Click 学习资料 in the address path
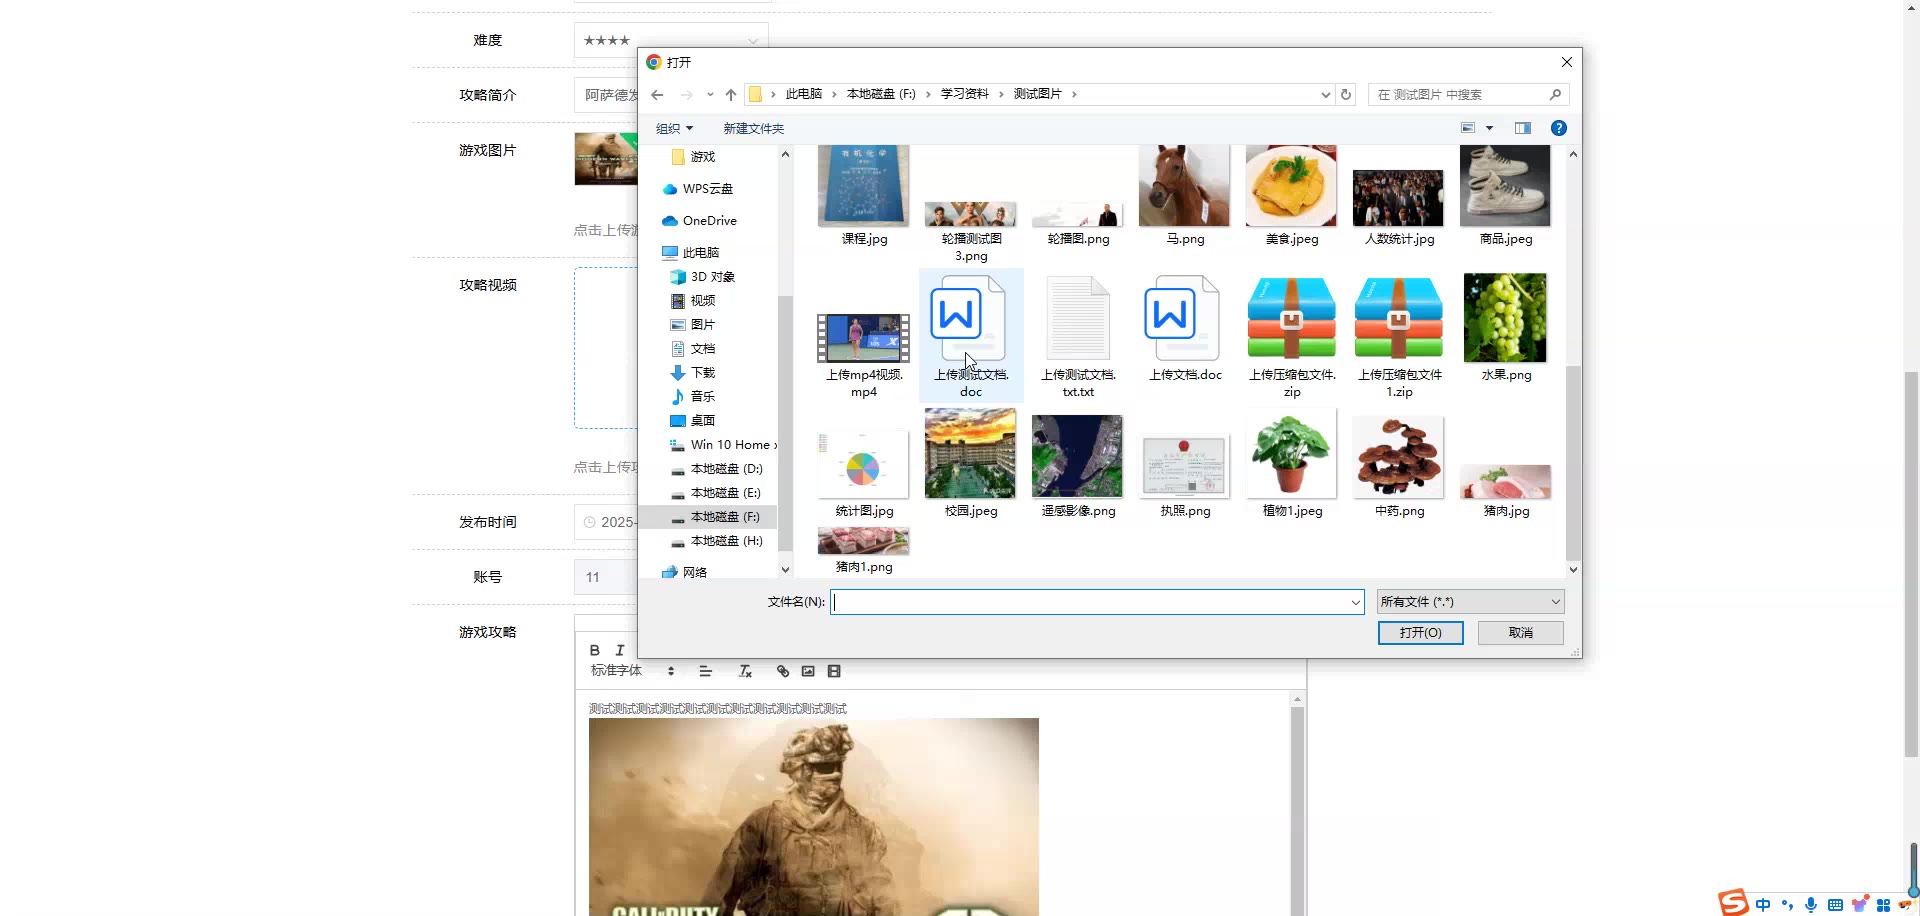Viewport: 1920px width, 916px height. [x=964, y=94]
